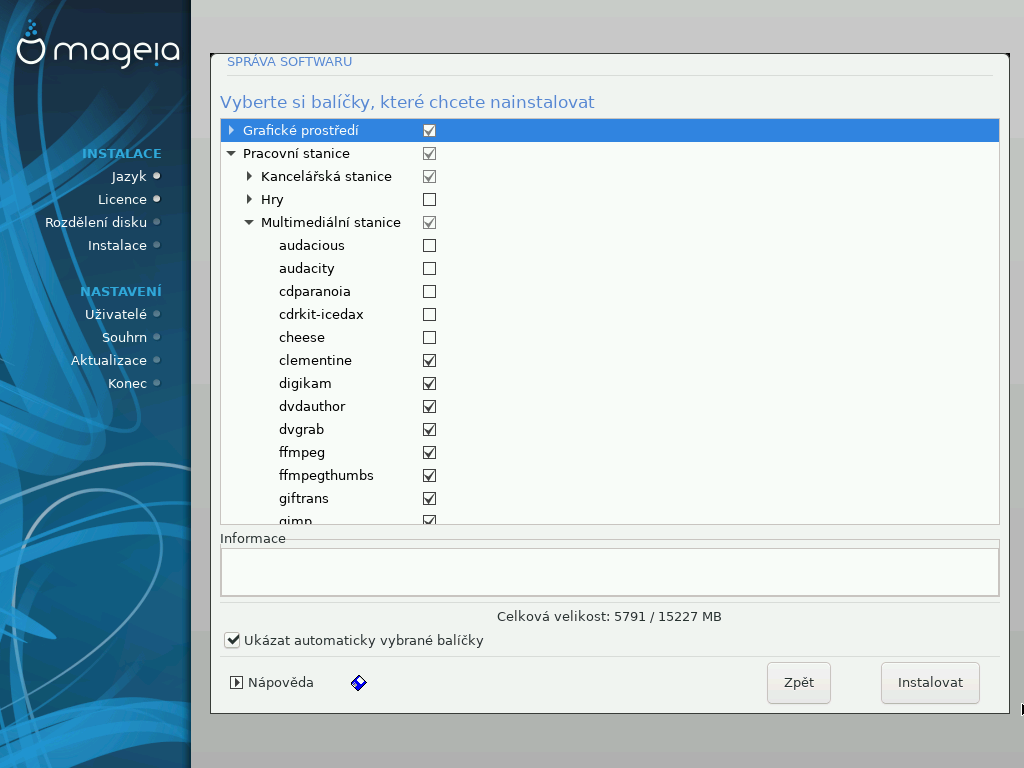Click Konec step in sidebar

127,383
